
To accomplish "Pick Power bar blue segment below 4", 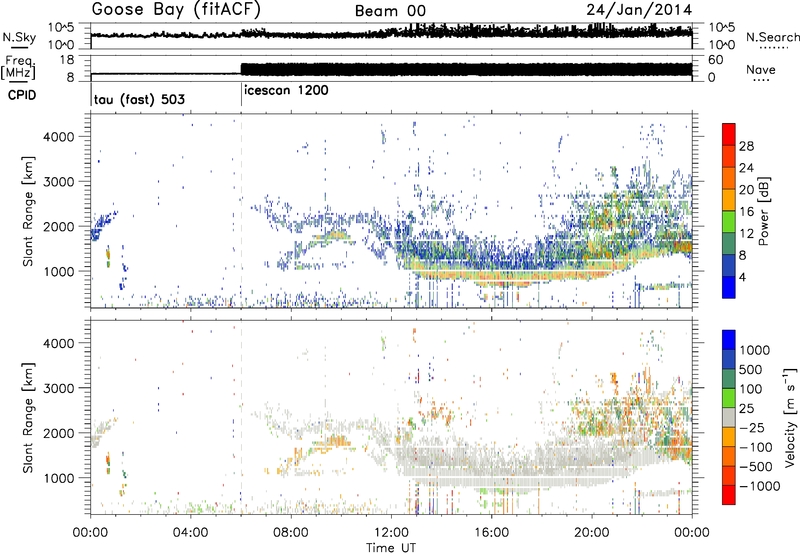I will (729, 287).
